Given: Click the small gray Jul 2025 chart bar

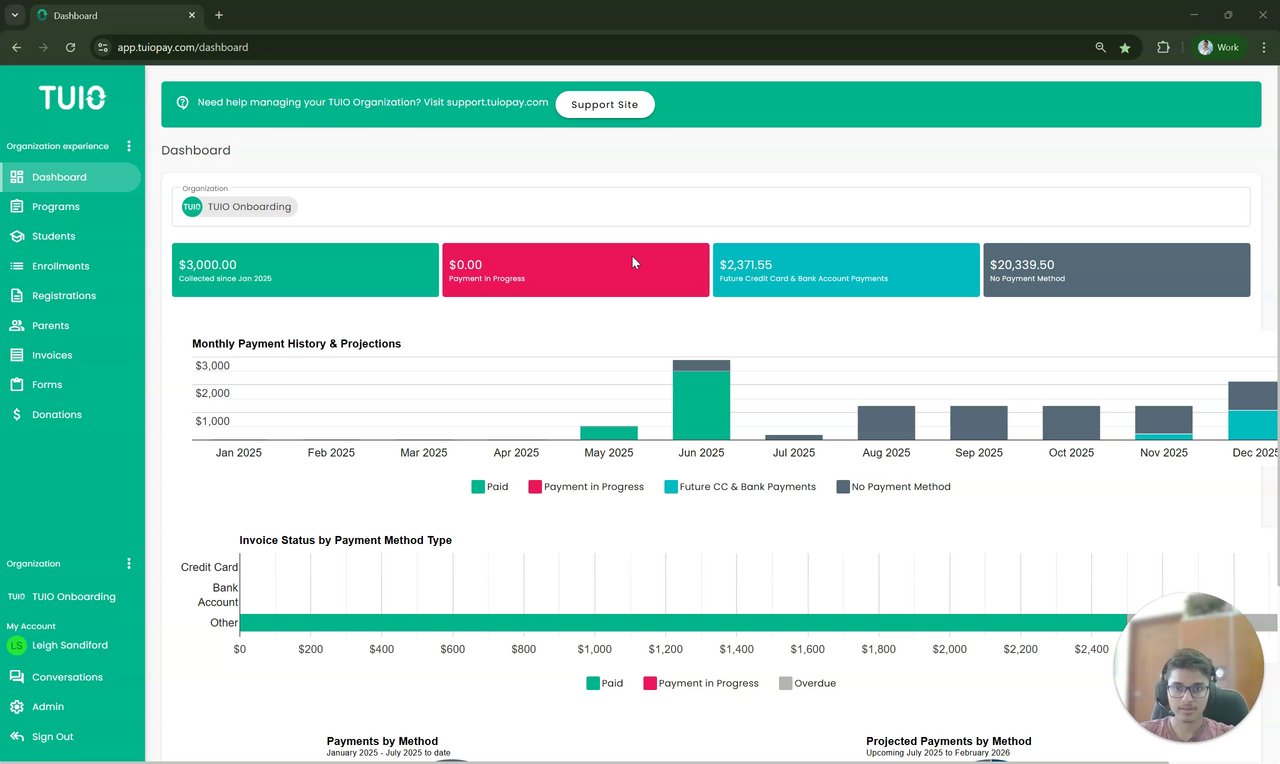Looking at the screenshot, I should (794, 437).
